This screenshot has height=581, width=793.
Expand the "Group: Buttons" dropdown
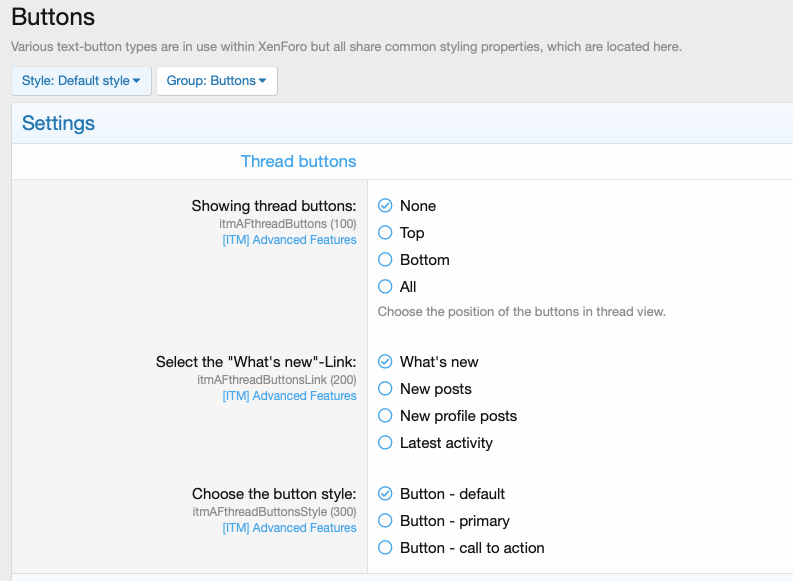(x=216, y=81)
